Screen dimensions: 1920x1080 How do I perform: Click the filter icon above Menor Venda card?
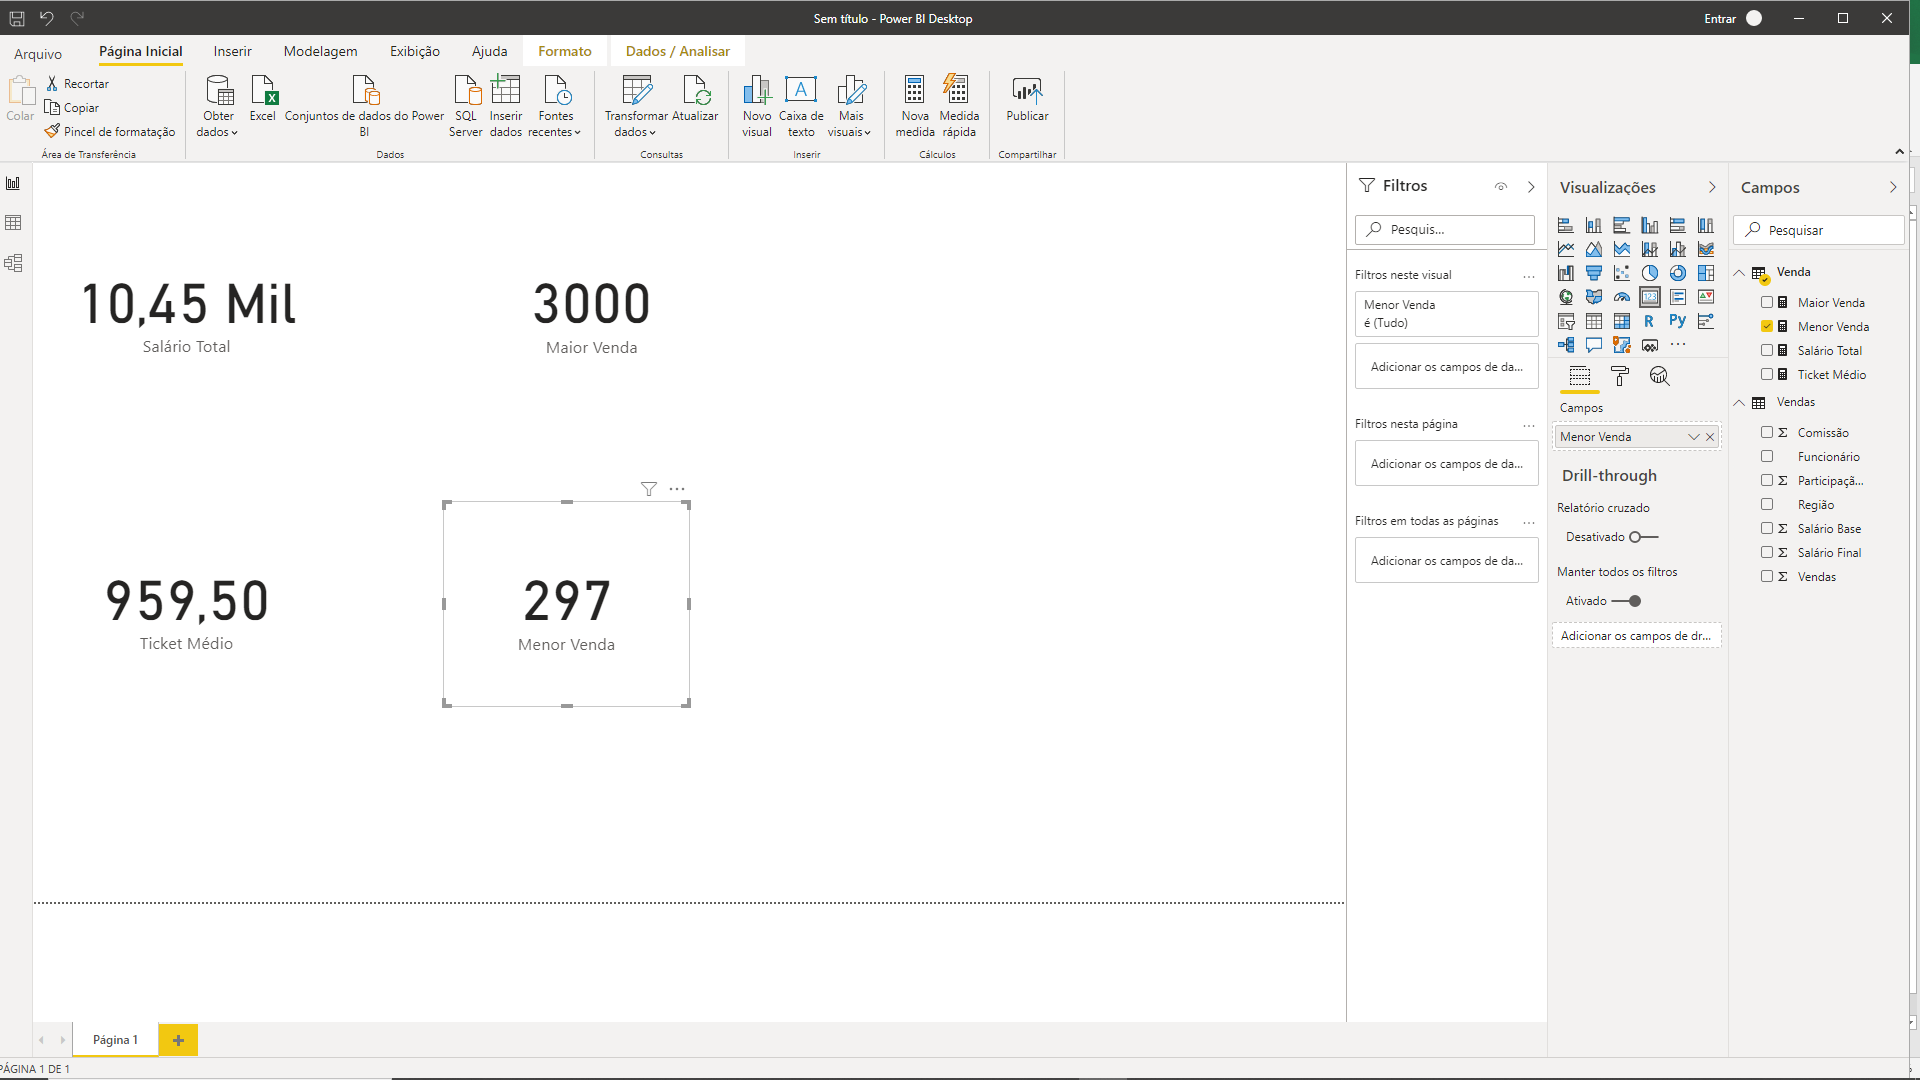pyautogui.click(x=649, y=489)
